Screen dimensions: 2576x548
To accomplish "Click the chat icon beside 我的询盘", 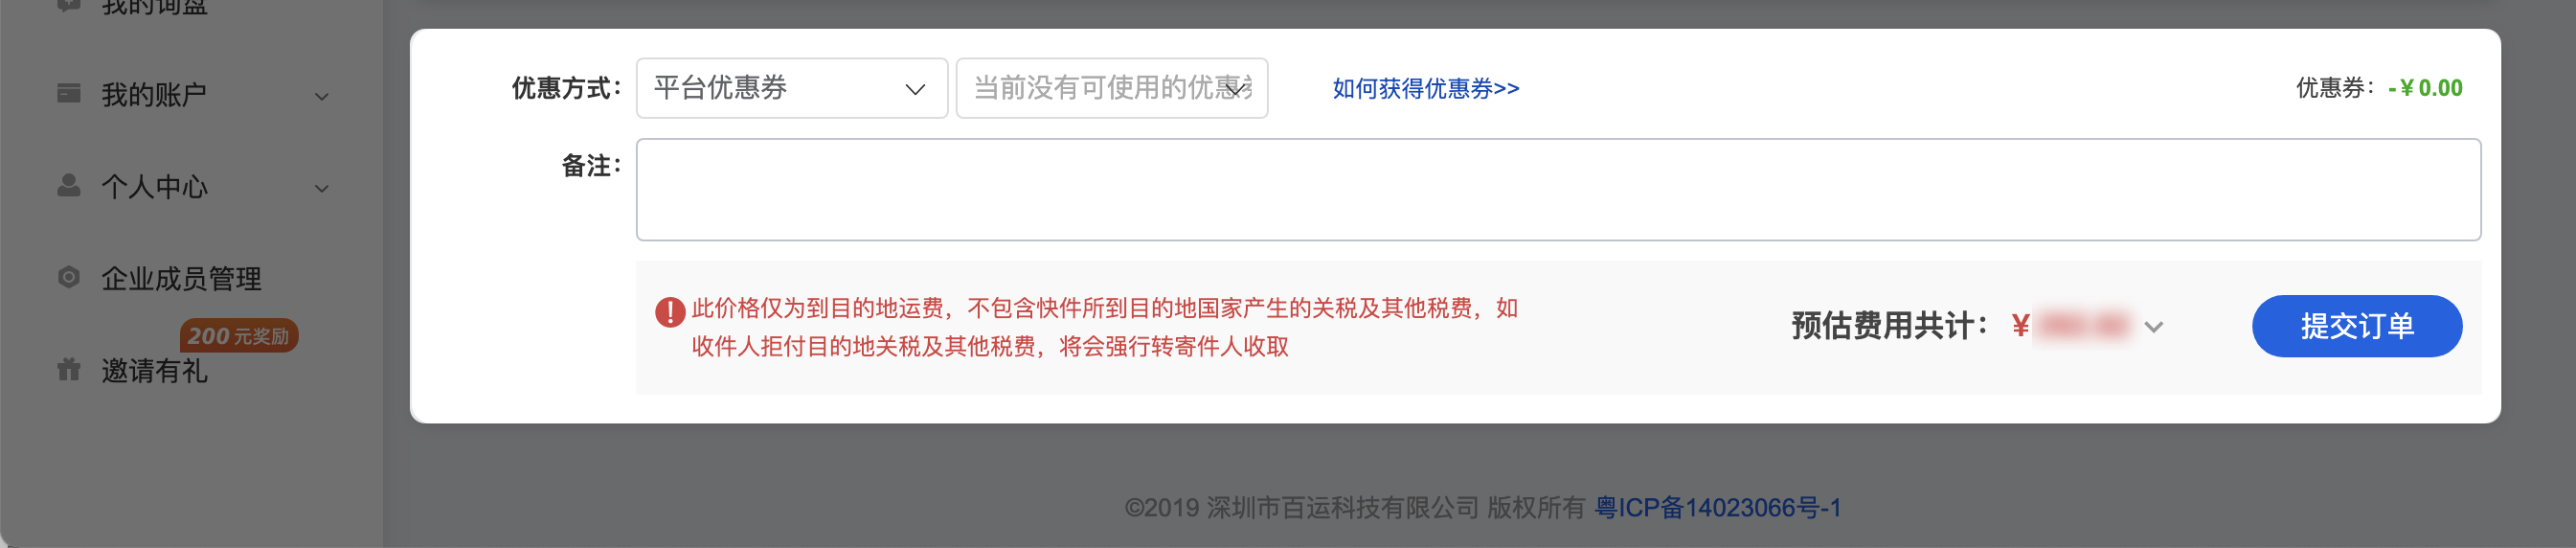I will point(68,5).
